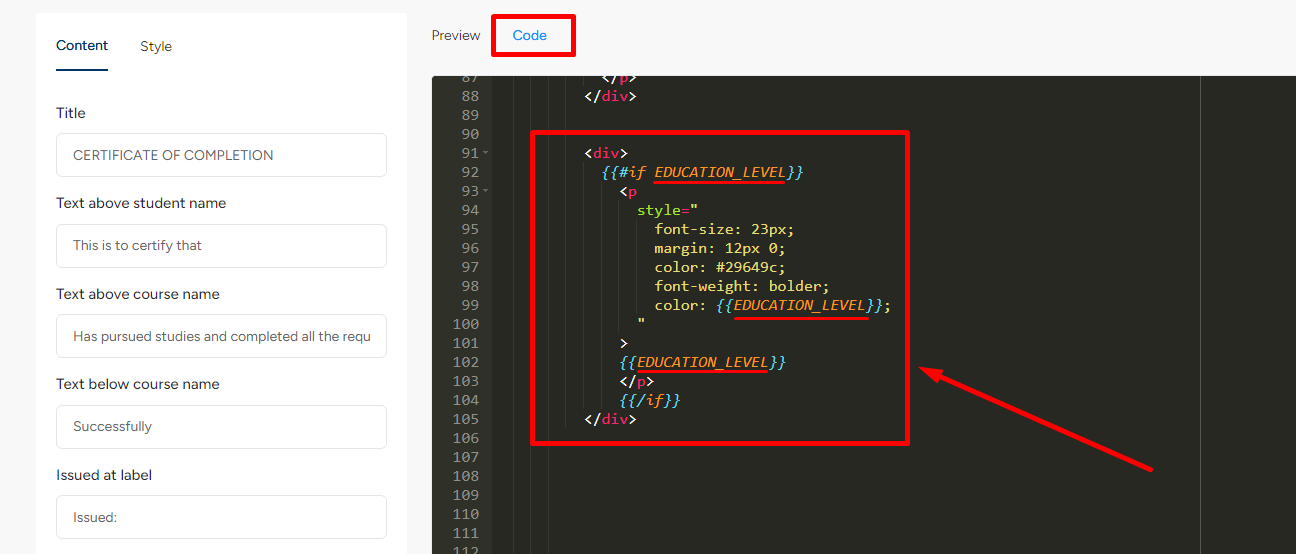Edit the 'Issued at label' field
This screenshot has height=554, width=1296.
(x=221, y=517)
